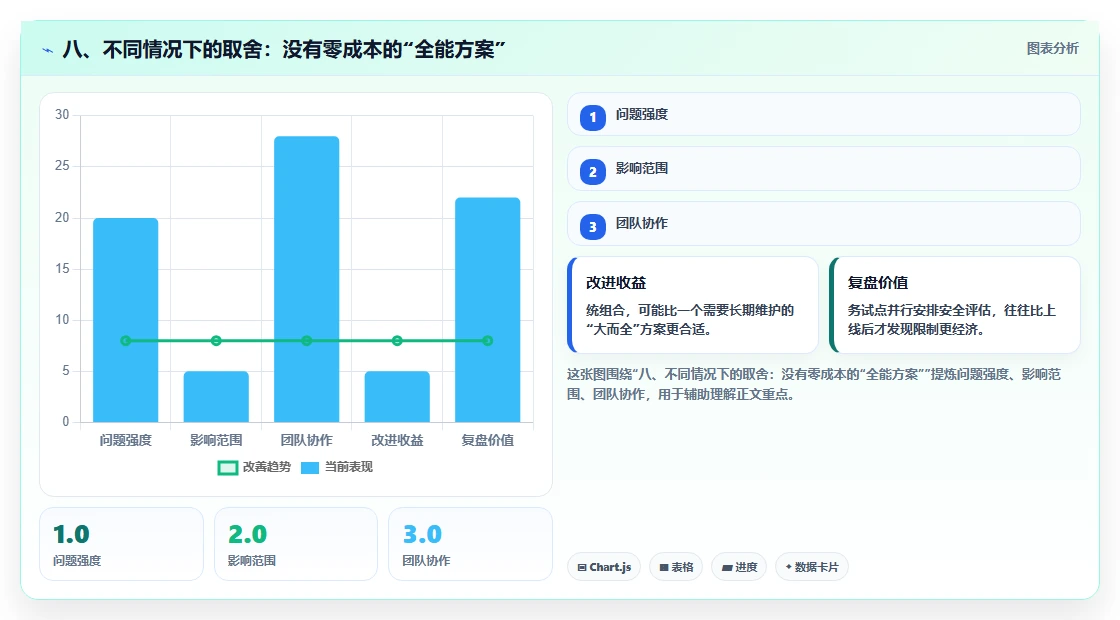Select the 问题强度 list item
The height and width of the screenshot is (620, 1120).
824,114
